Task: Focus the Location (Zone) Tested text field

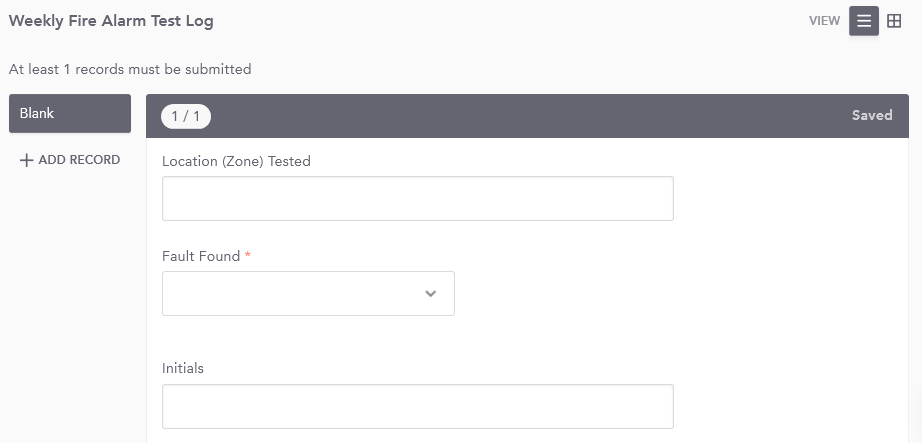Action: pos(417,199)
